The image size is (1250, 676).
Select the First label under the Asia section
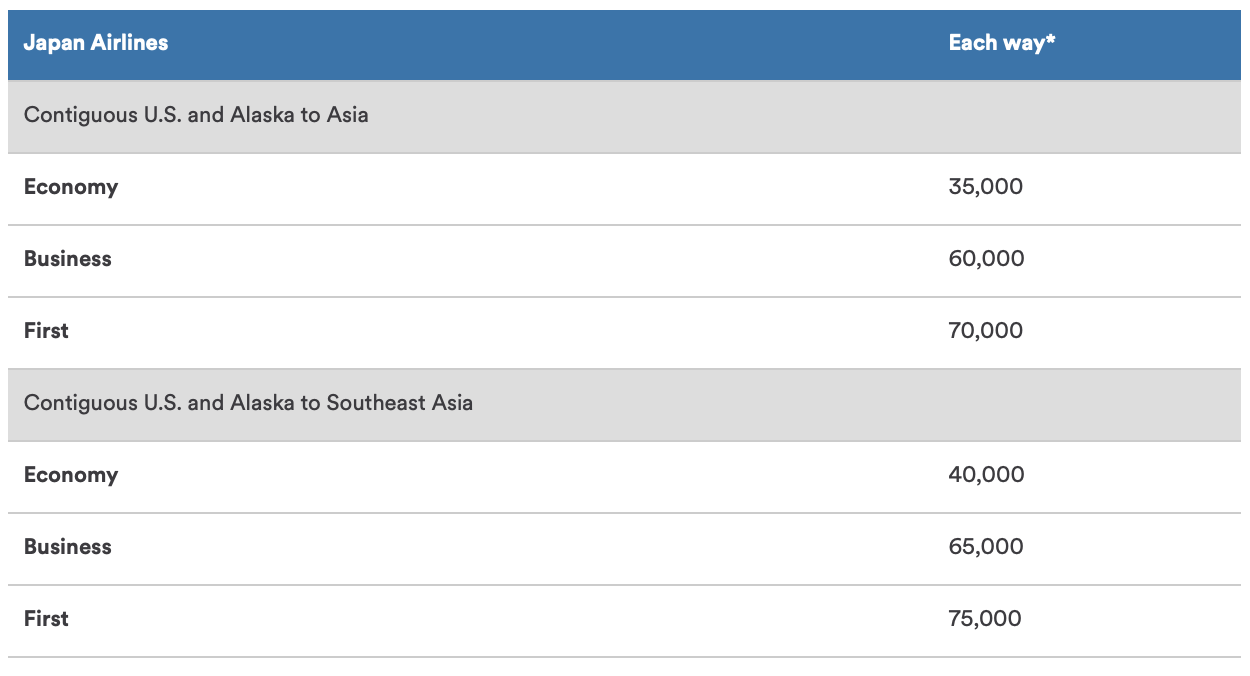pos(46,331)
